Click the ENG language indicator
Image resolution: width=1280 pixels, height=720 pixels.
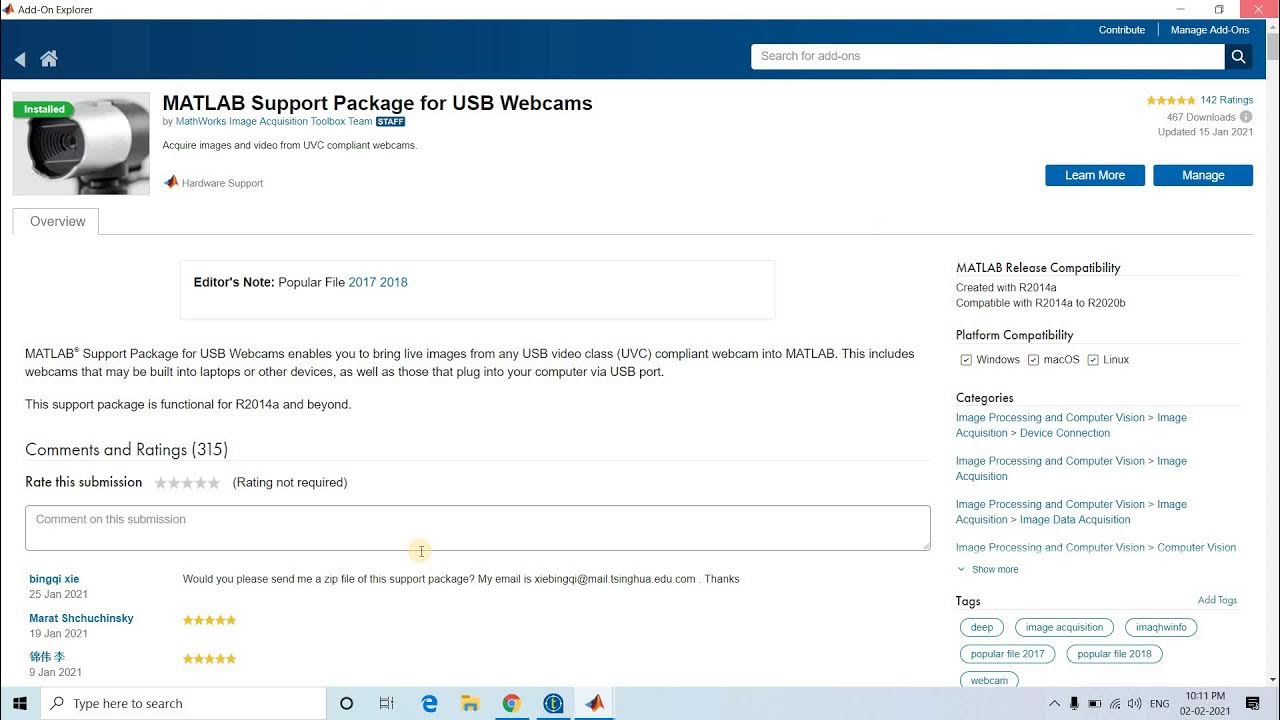(x=1160, y=704)
